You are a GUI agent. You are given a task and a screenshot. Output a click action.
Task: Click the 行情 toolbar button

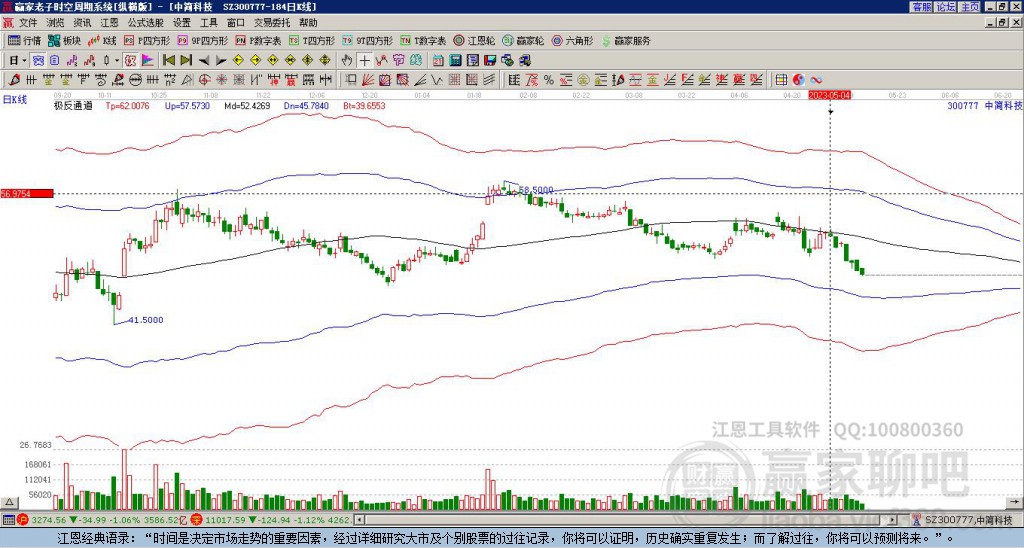click(25, 40)
